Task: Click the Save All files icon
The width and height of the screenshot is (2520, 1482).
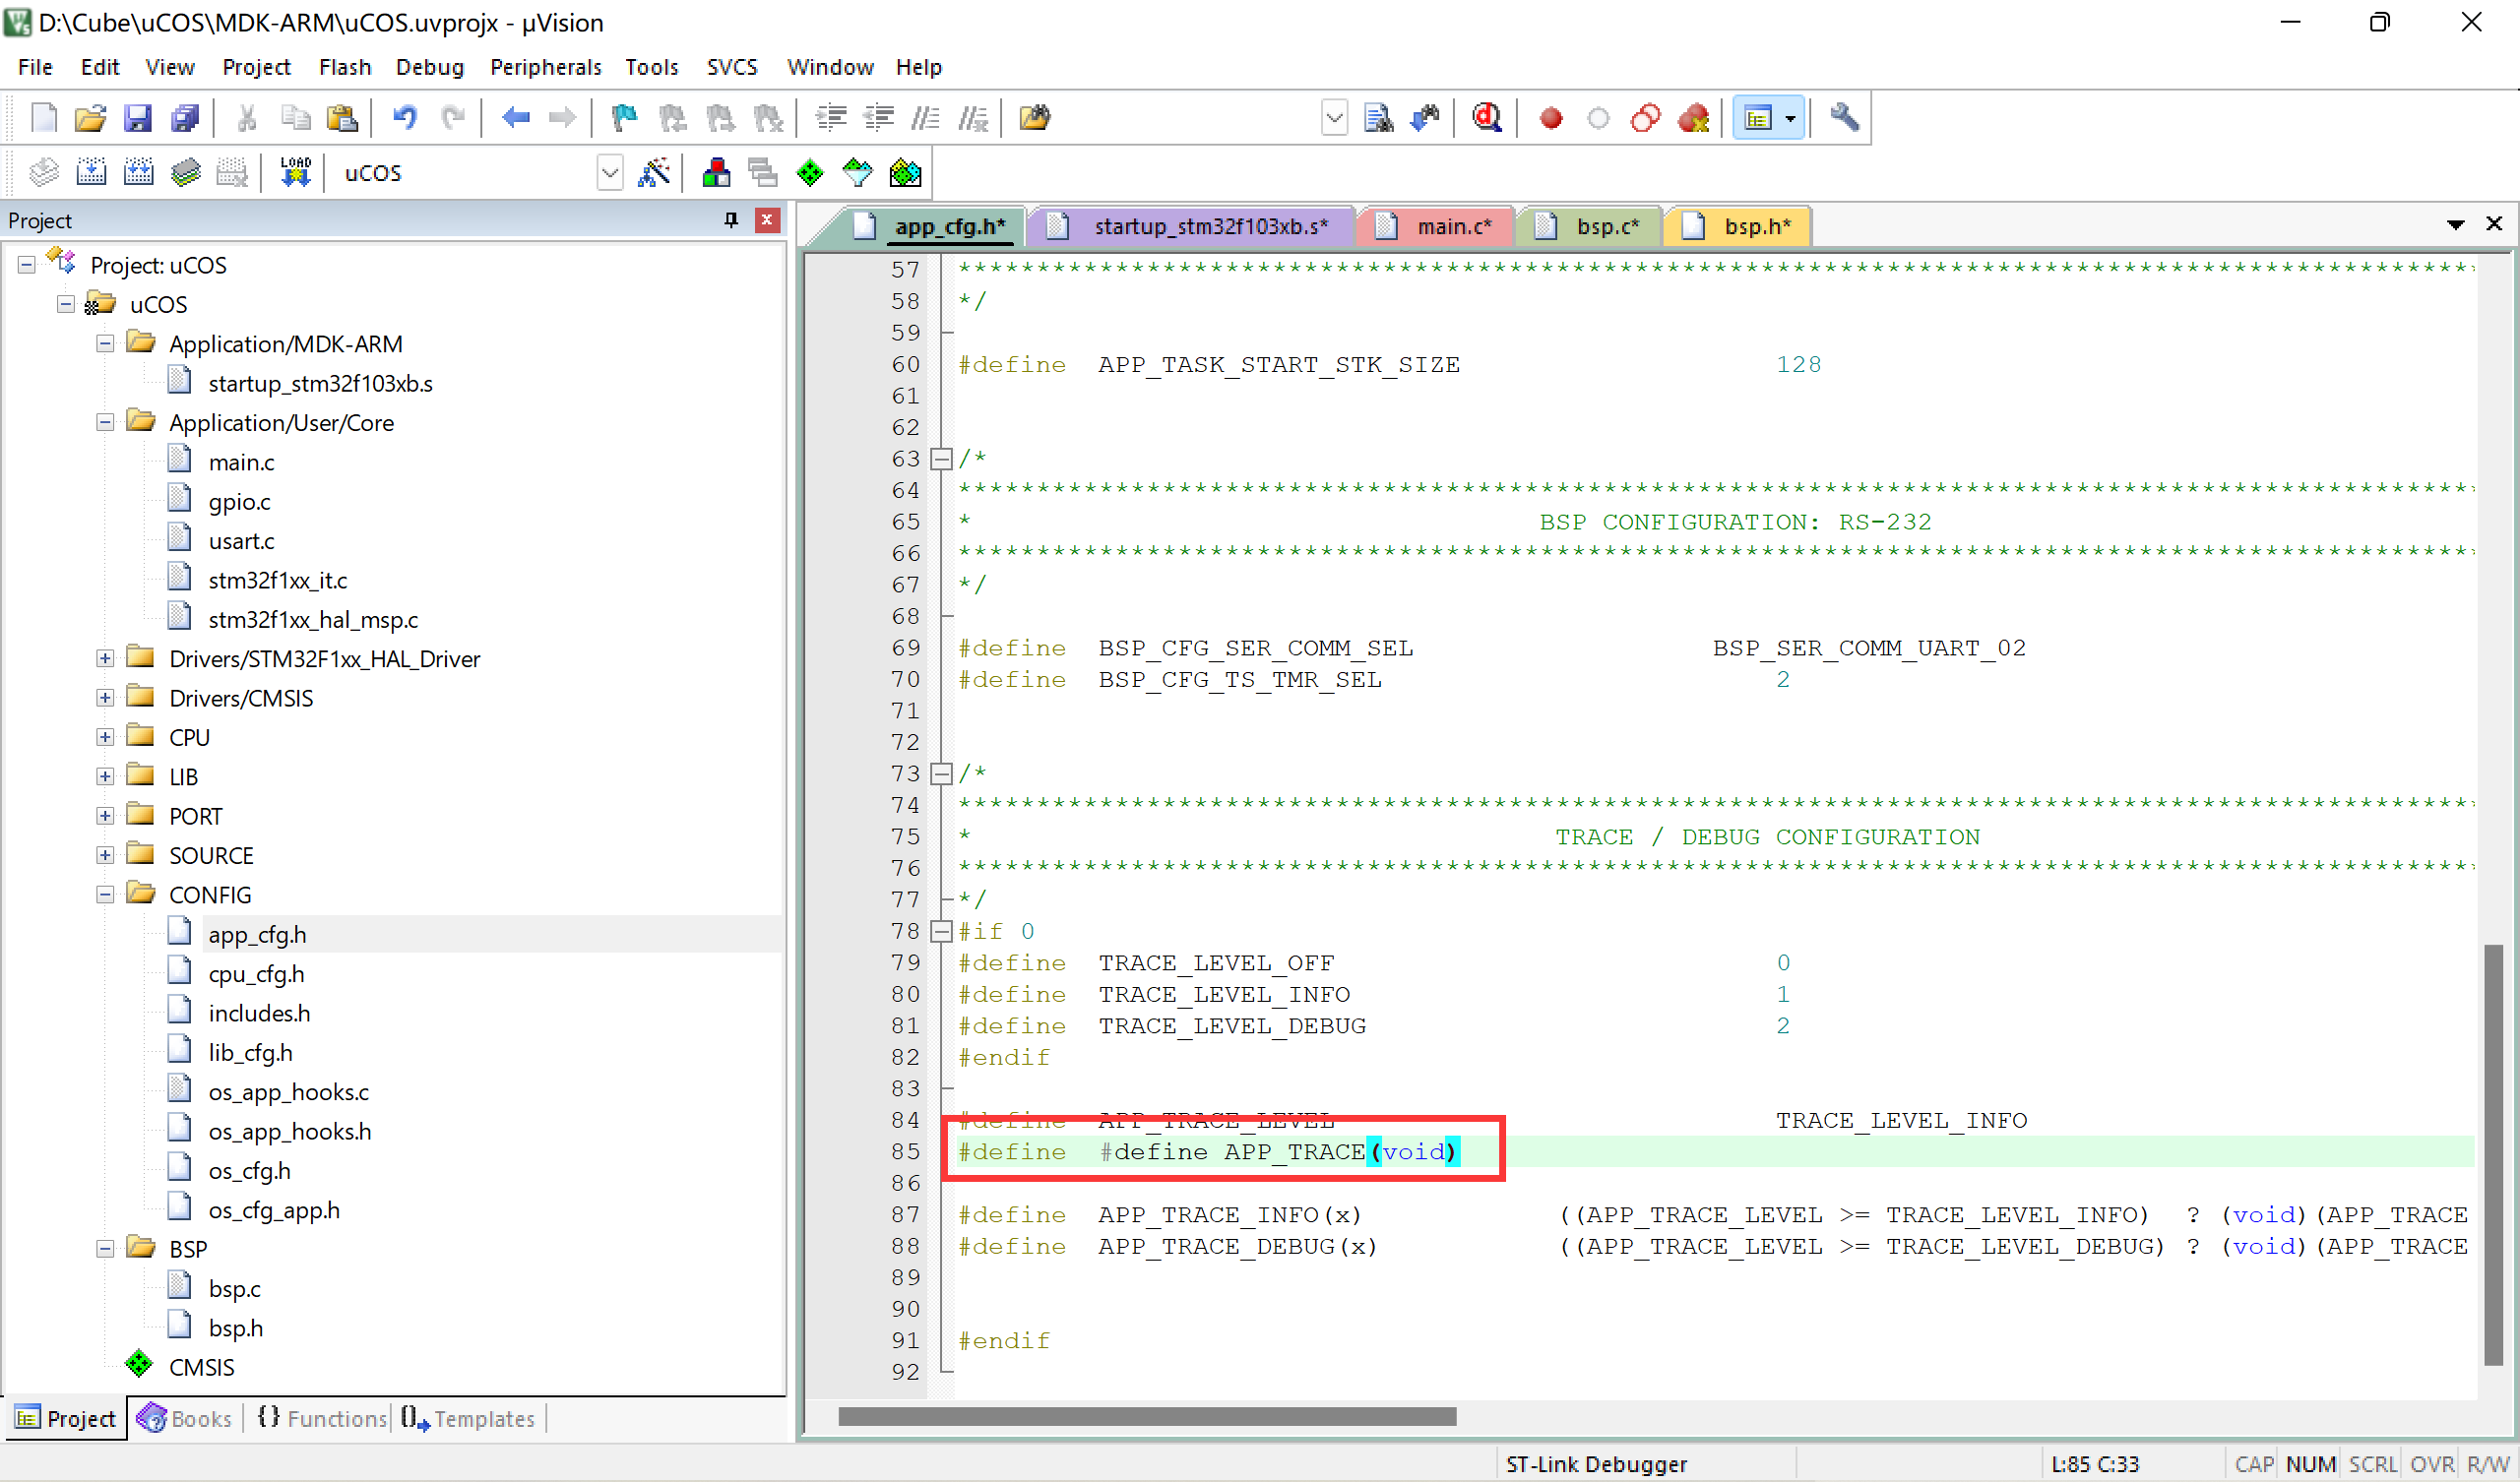Action: point(186,118)
